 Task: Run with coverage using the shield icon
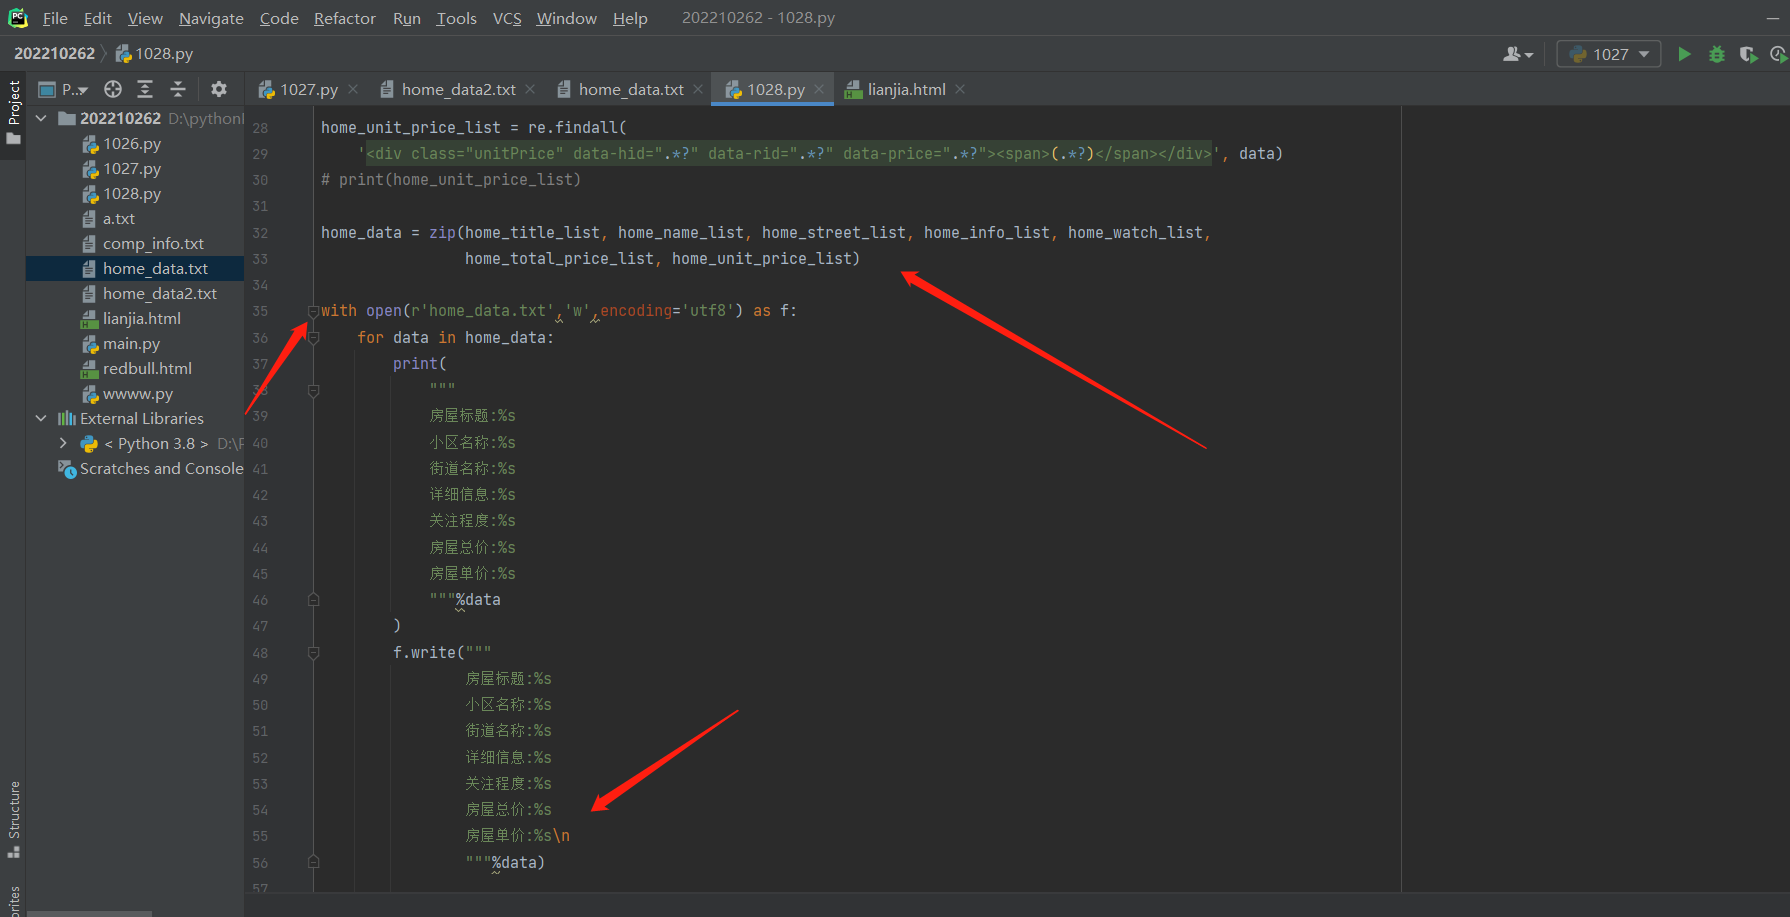pos(1748,54)
